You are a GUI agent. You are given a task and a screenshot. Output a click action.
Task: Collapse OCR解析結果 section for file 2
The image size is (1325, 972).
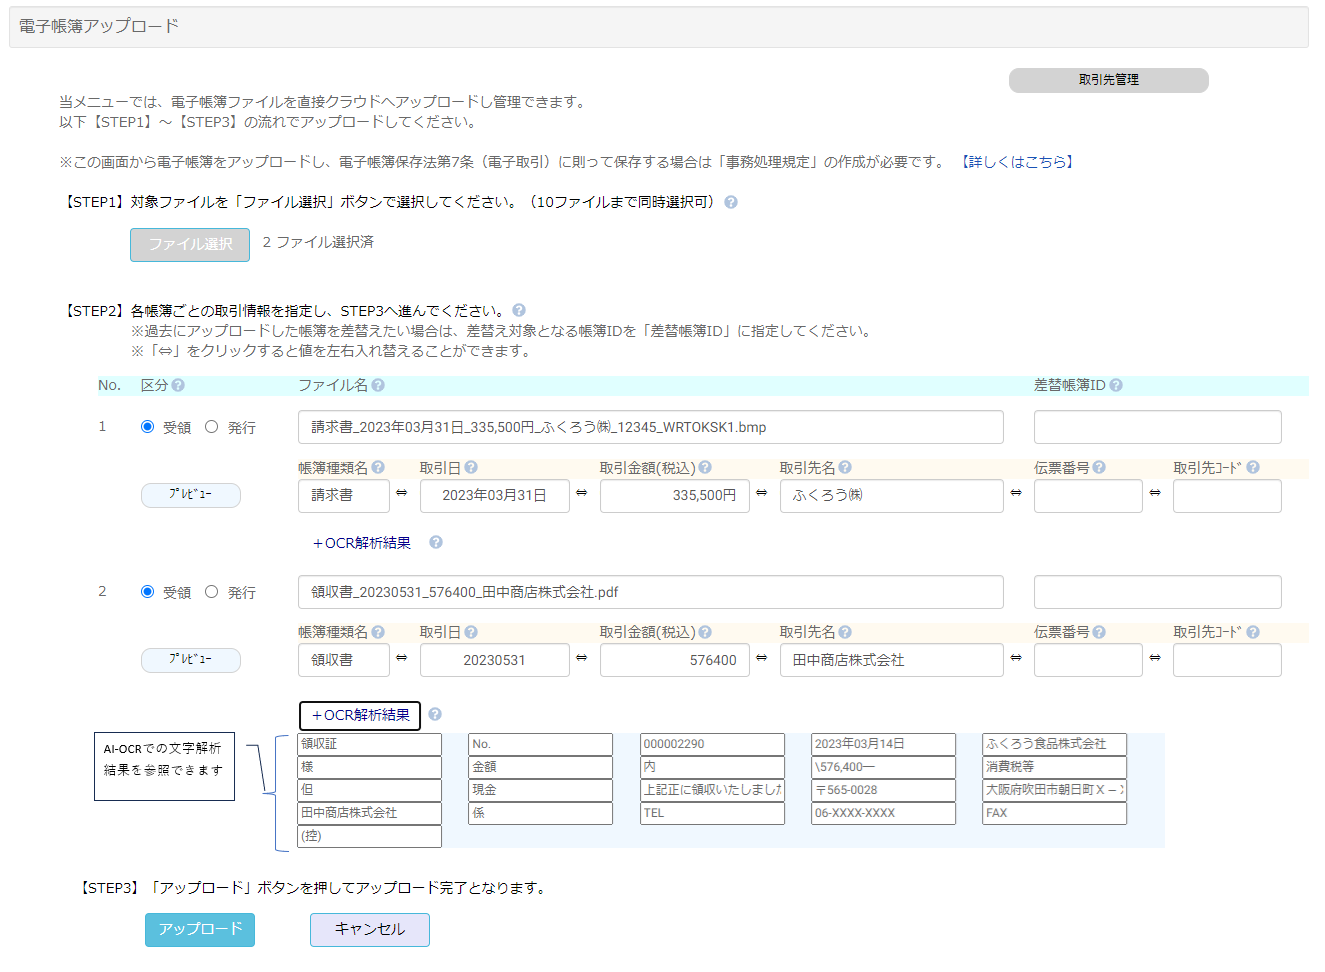(360, 715)
